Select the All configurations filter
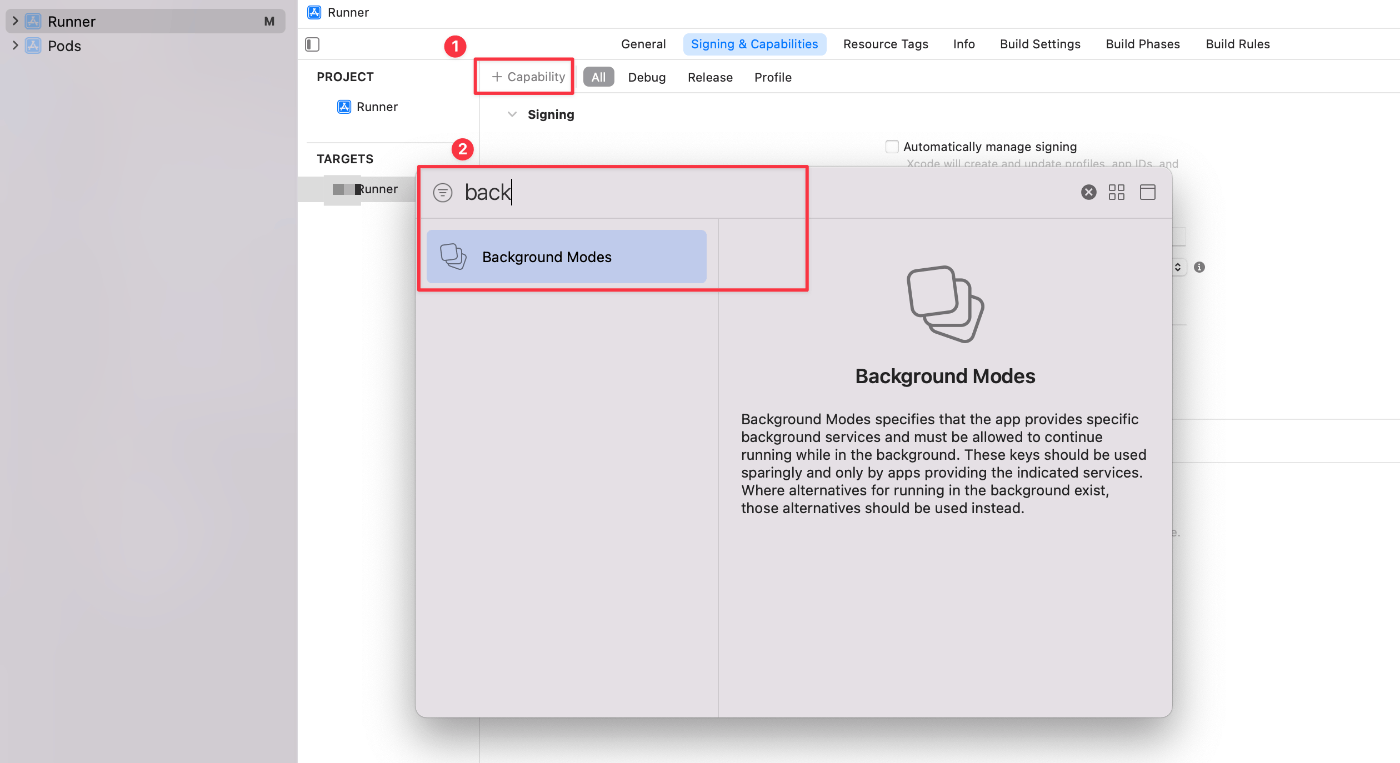The height and width of the screenshot is (763, 1400). [598, 77]
